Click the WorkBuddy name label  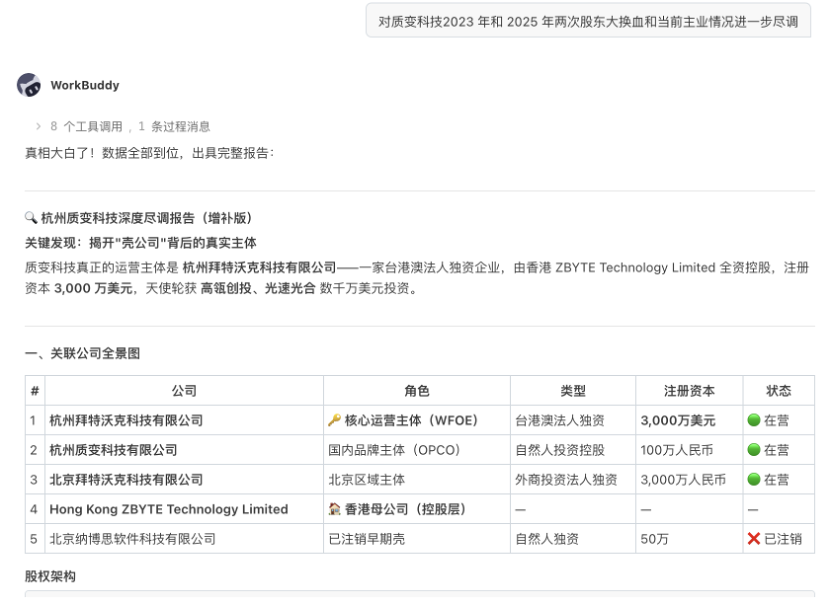click(85, 85)
